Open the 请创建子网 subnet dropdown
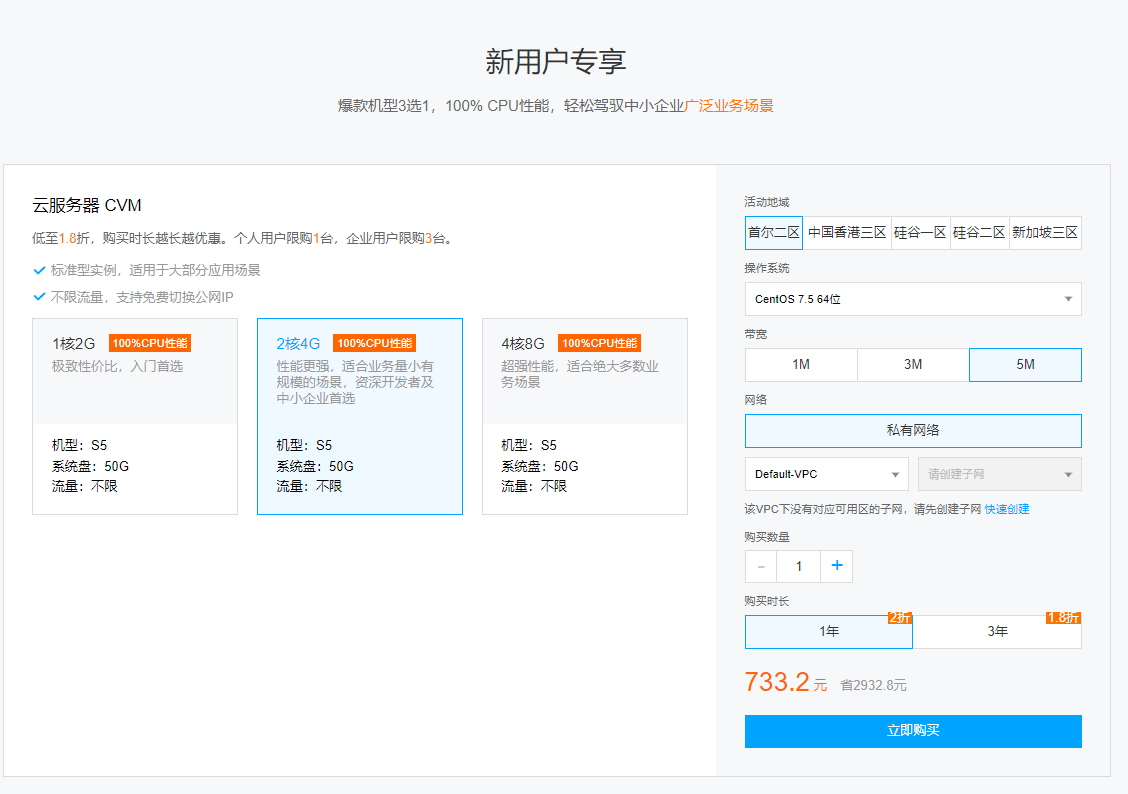Viewport: 1128px width, 794px height. (x=1000, y=474)
